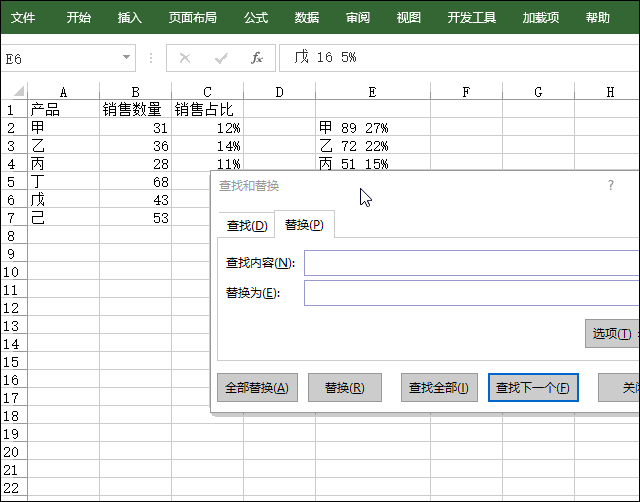
Task: Select column E header
Action: pyautogui.click(x=373, y=92)
